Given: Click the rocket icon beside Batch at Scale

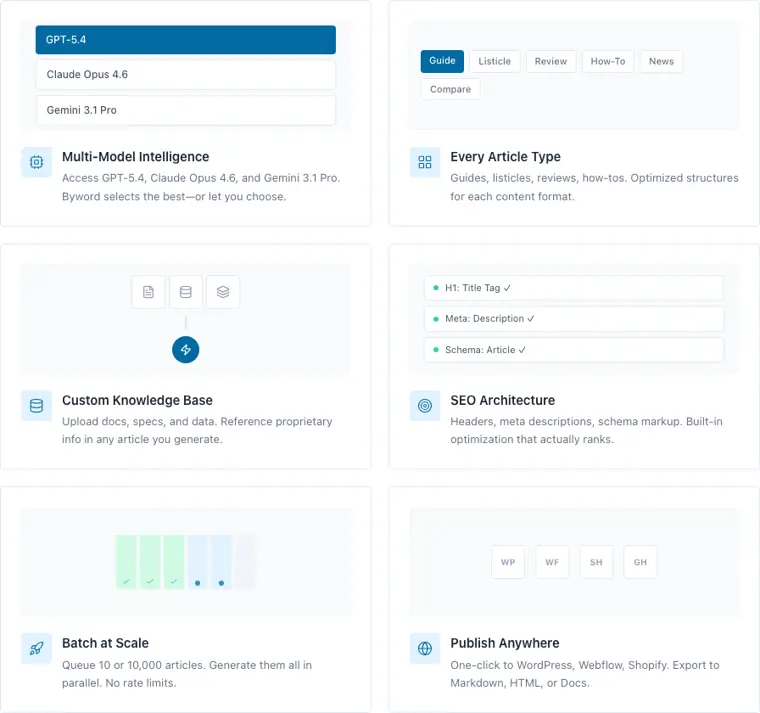Looking at the screenshot, I should point(36,649).
